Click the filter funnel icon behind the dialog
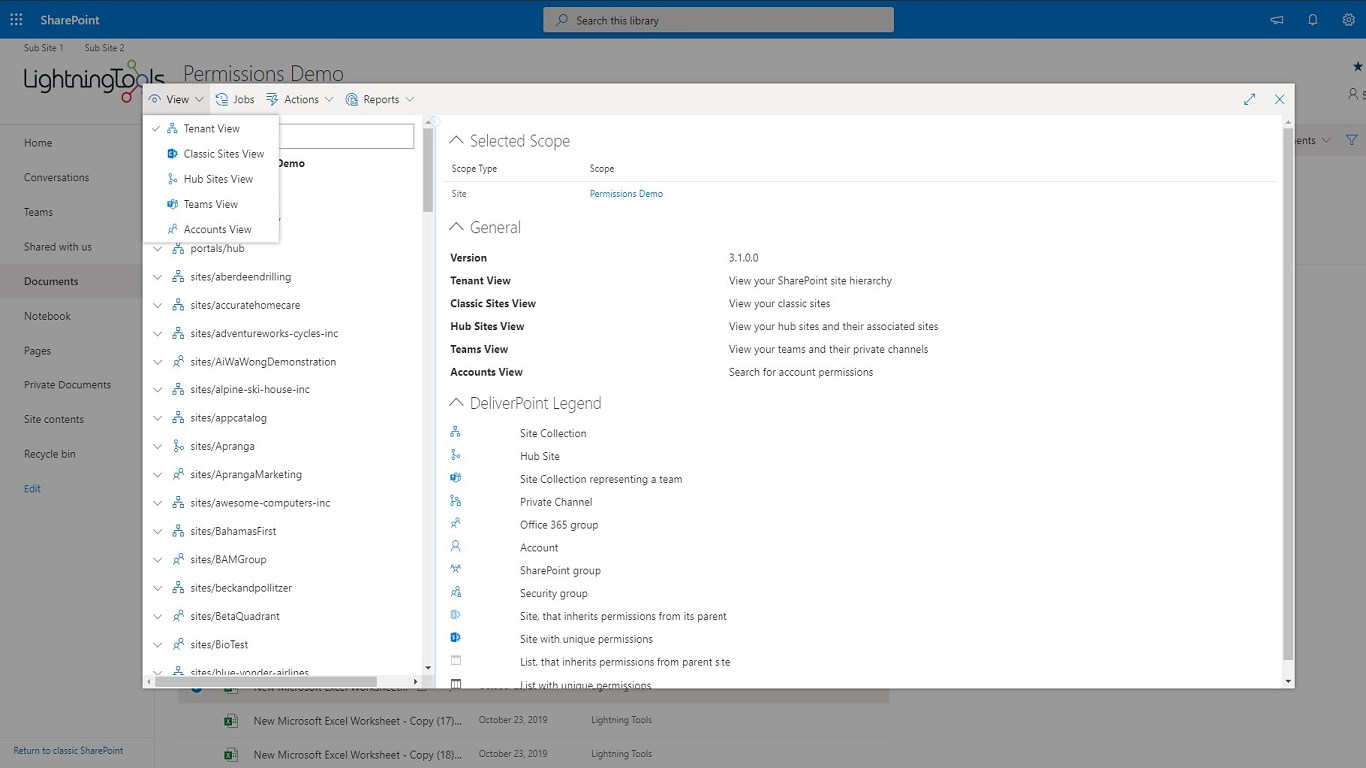The width and height of the screenshot is (1366, 768). tap(1351, 141)
